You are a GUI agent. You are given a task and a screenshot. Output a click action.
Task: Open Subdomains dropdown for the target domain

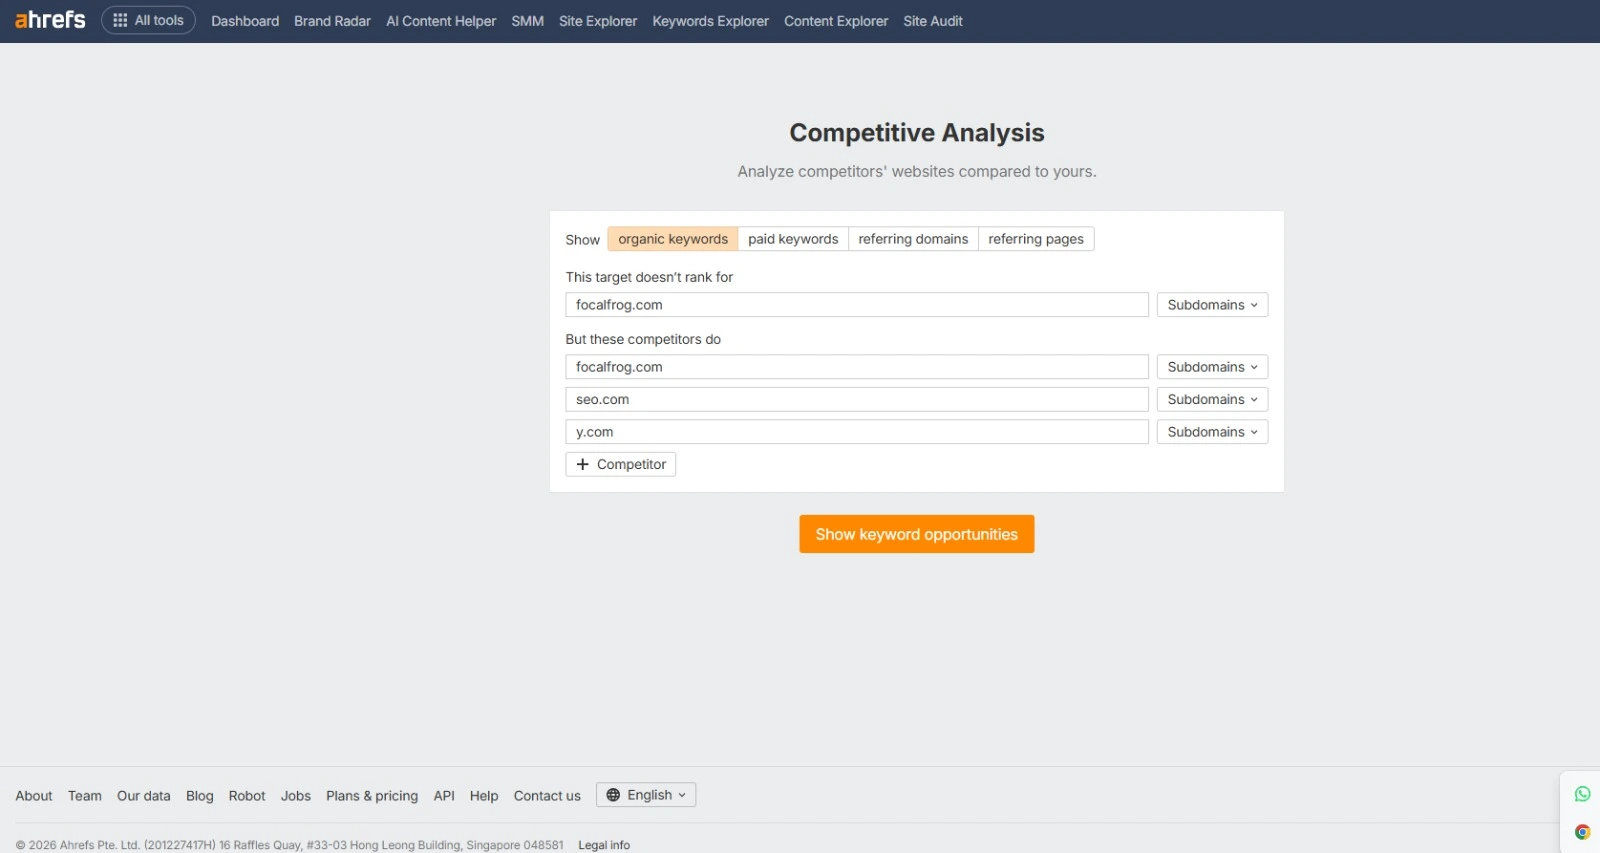tap(1212, 305)
